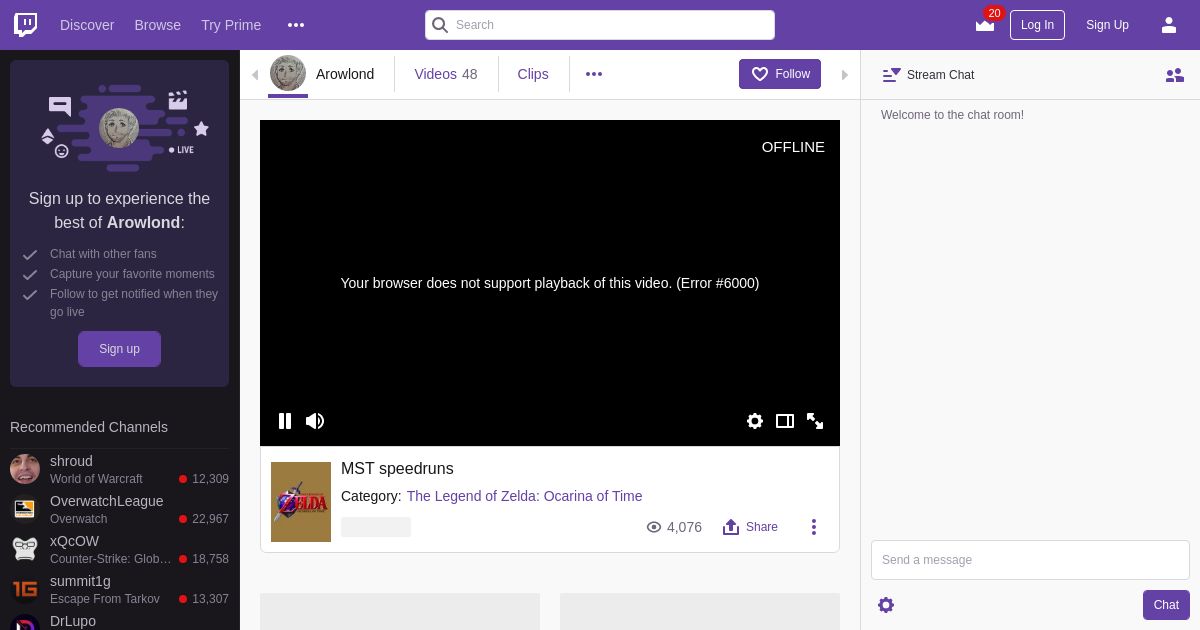Click the Chat send button
Screen dimensions: 1200x630
[1166, 605]
